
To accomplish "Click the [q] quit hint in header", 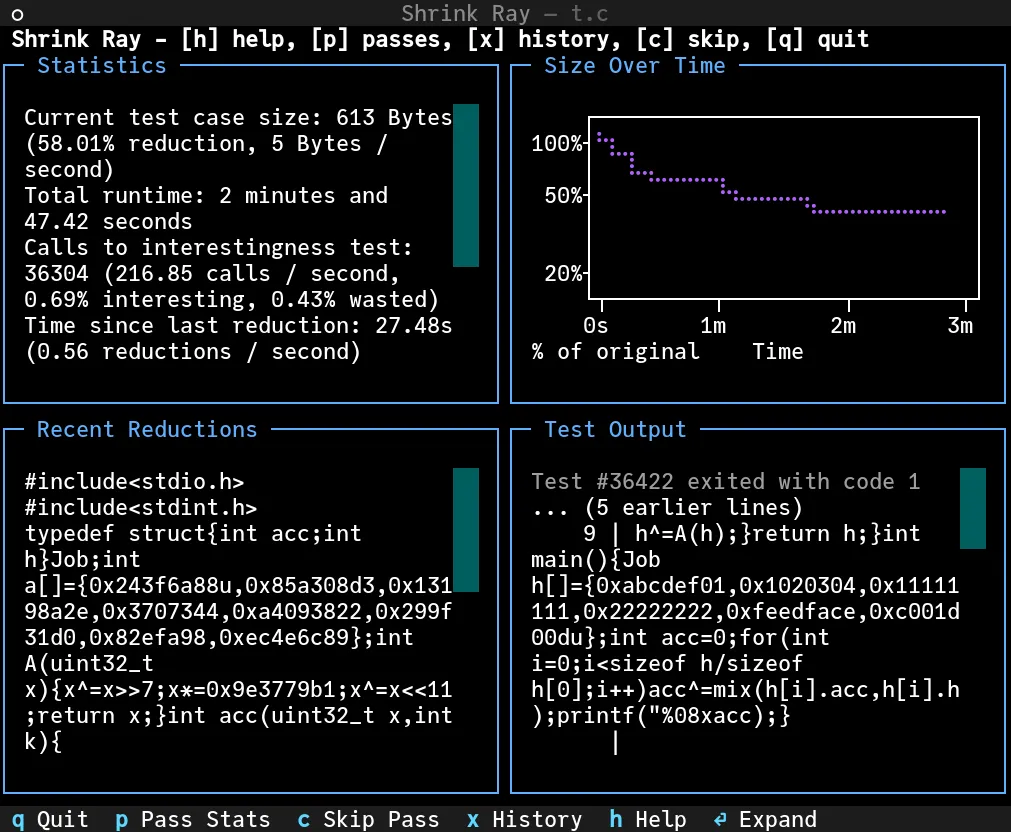I will tap(817, 39).
